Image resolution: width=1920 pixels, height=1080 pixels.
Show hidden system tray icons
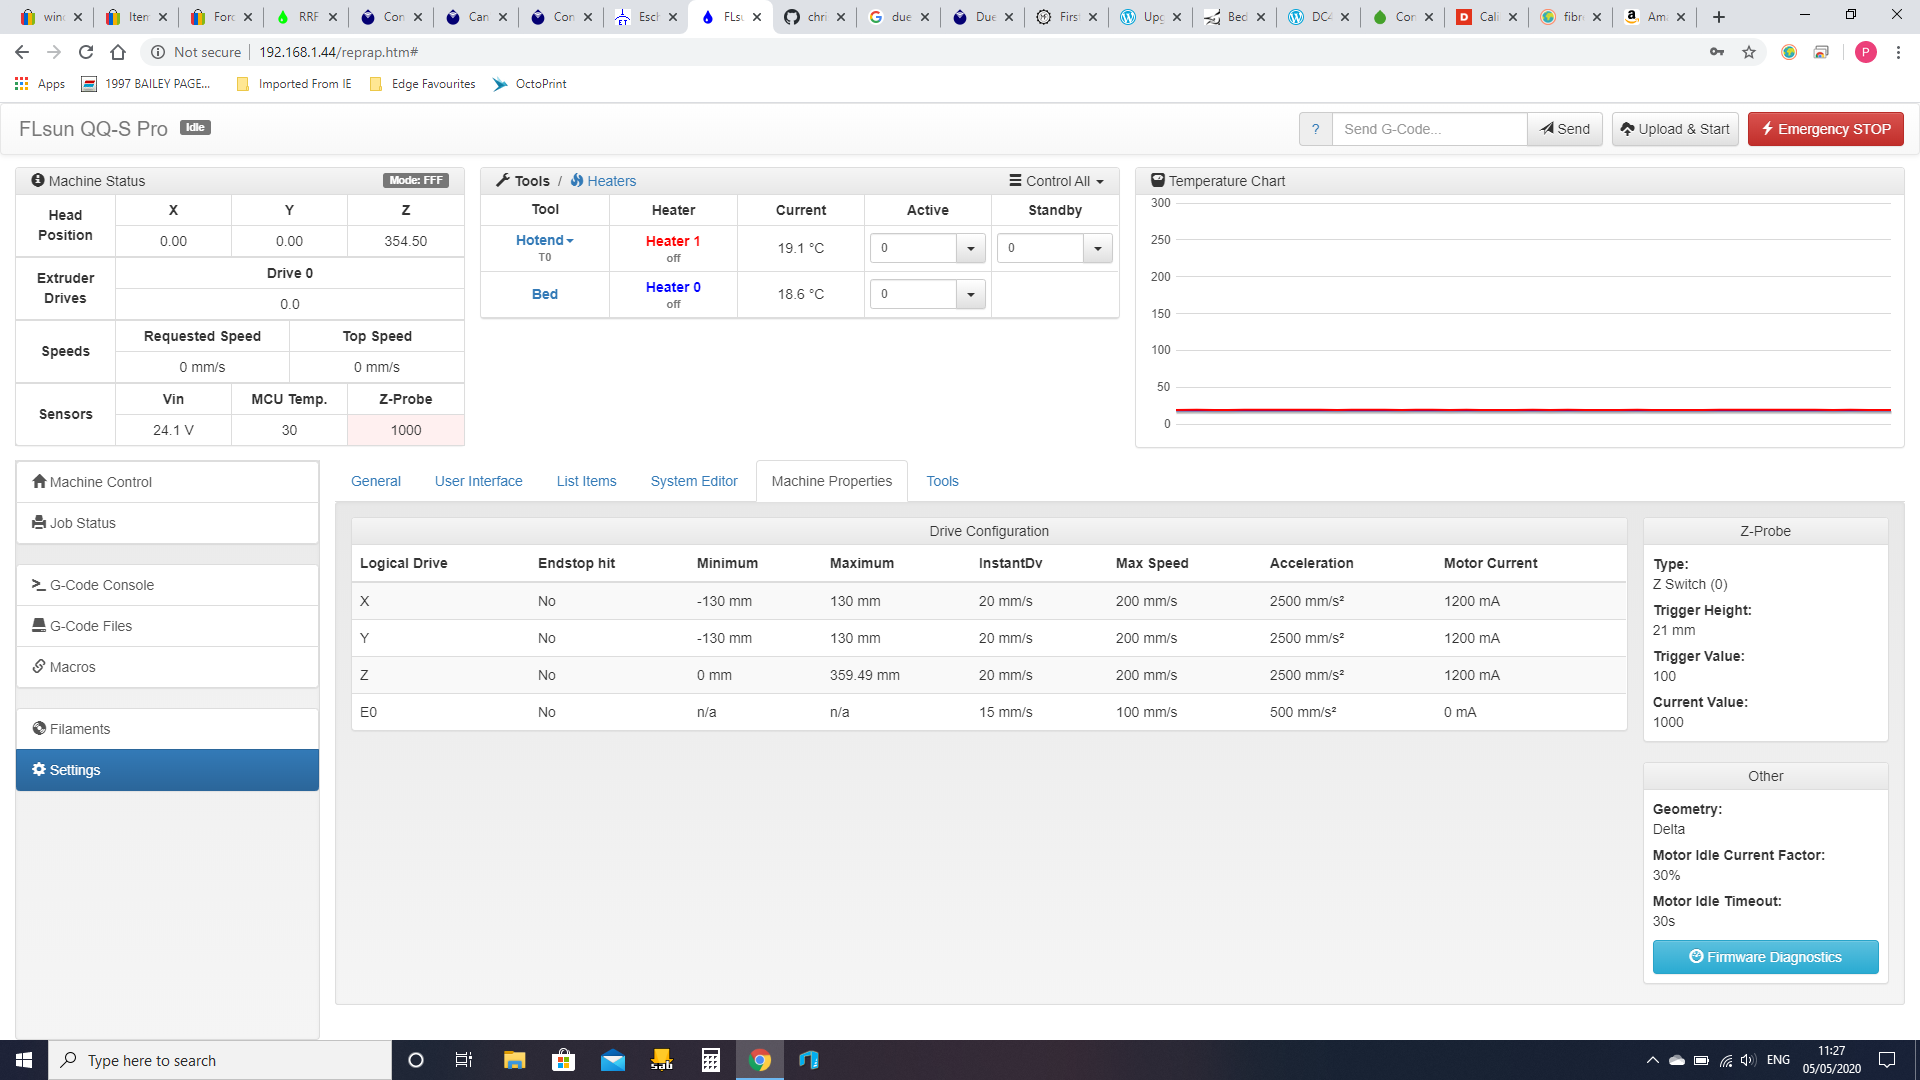pos(1652,1060)
